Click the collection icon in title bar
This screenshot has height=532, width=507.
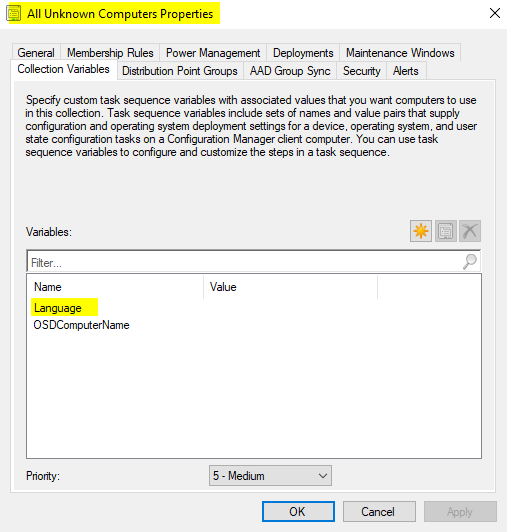[x=14, y=14]
